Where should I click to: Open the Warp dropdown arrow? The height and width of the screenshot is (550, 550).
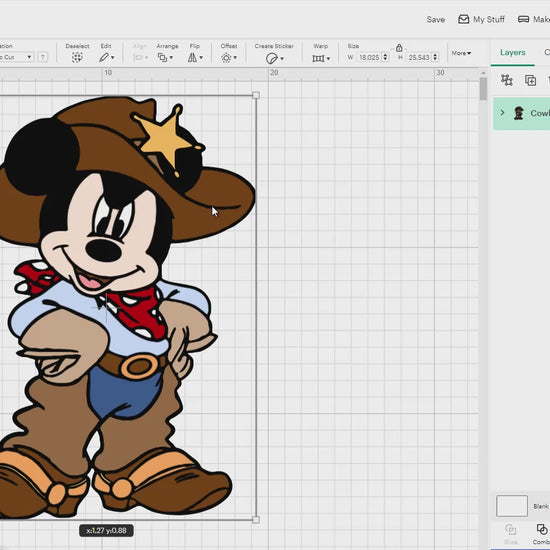click(328, 59)
